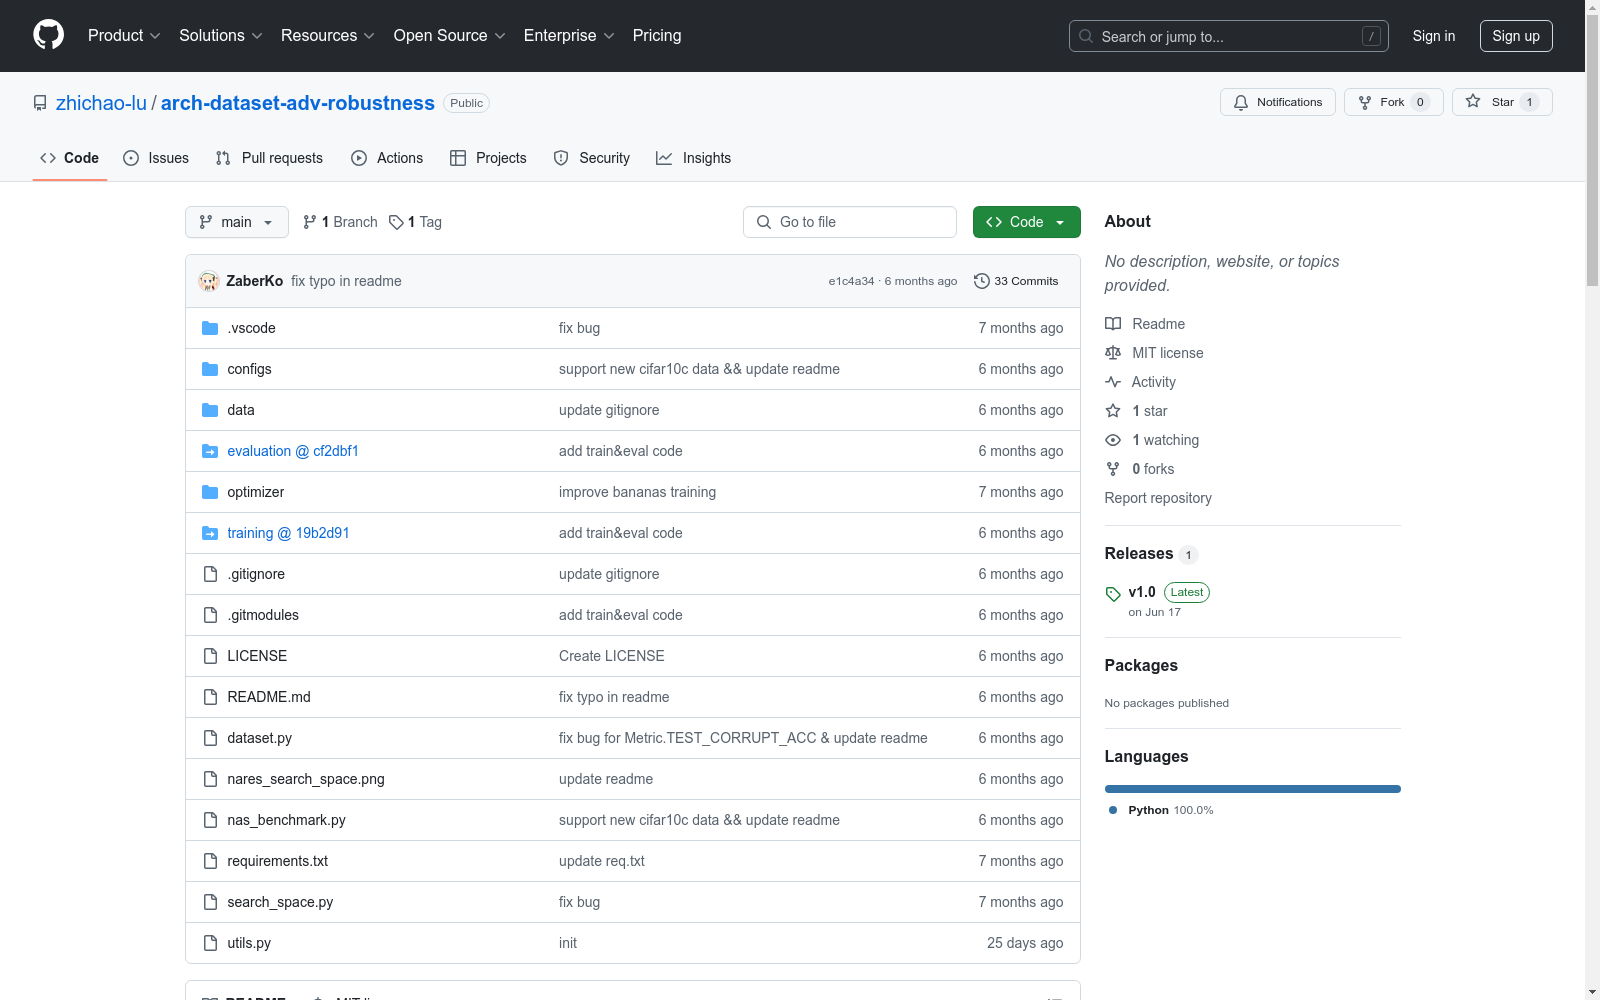This screenshot has height=1000, width=1600.
Task: Click the Pricing link
Action: coord(657,36)
